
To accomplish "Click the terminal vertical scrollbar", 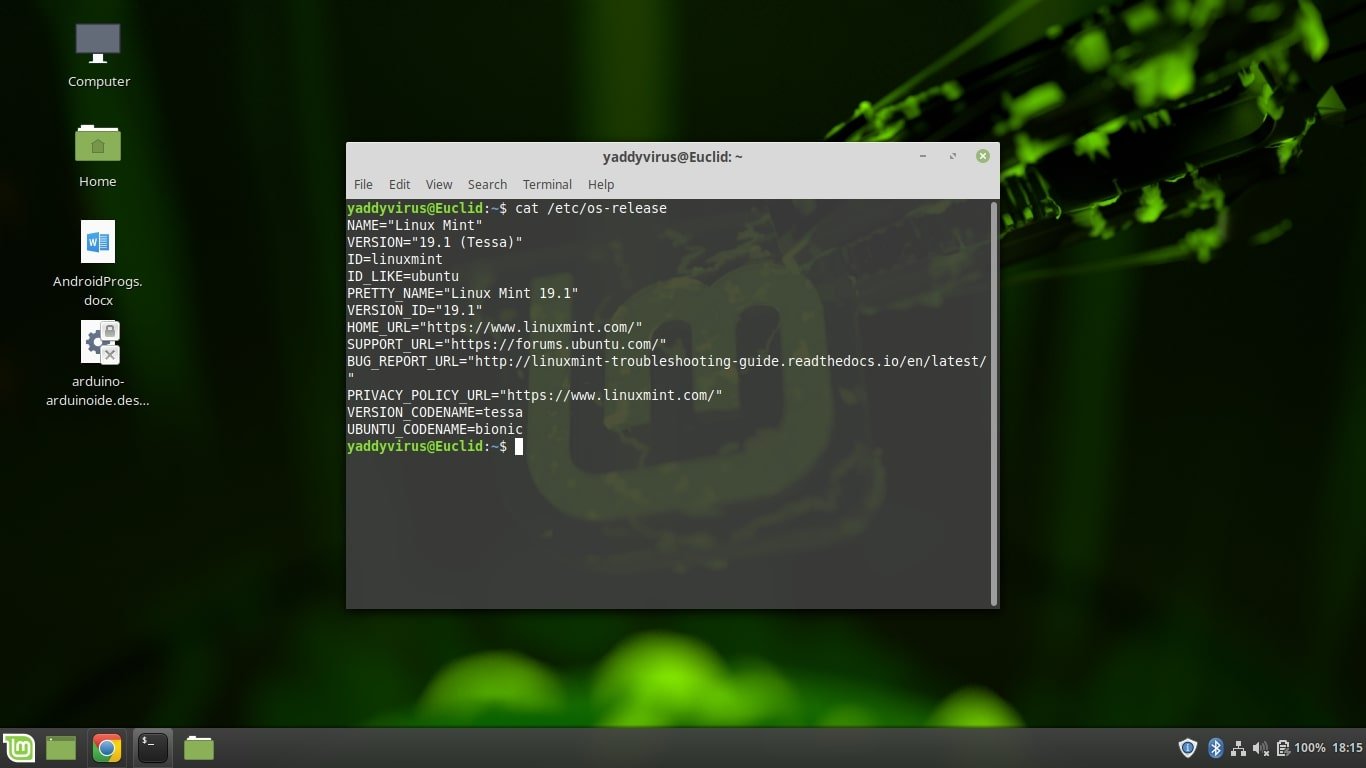I will 993,403.
